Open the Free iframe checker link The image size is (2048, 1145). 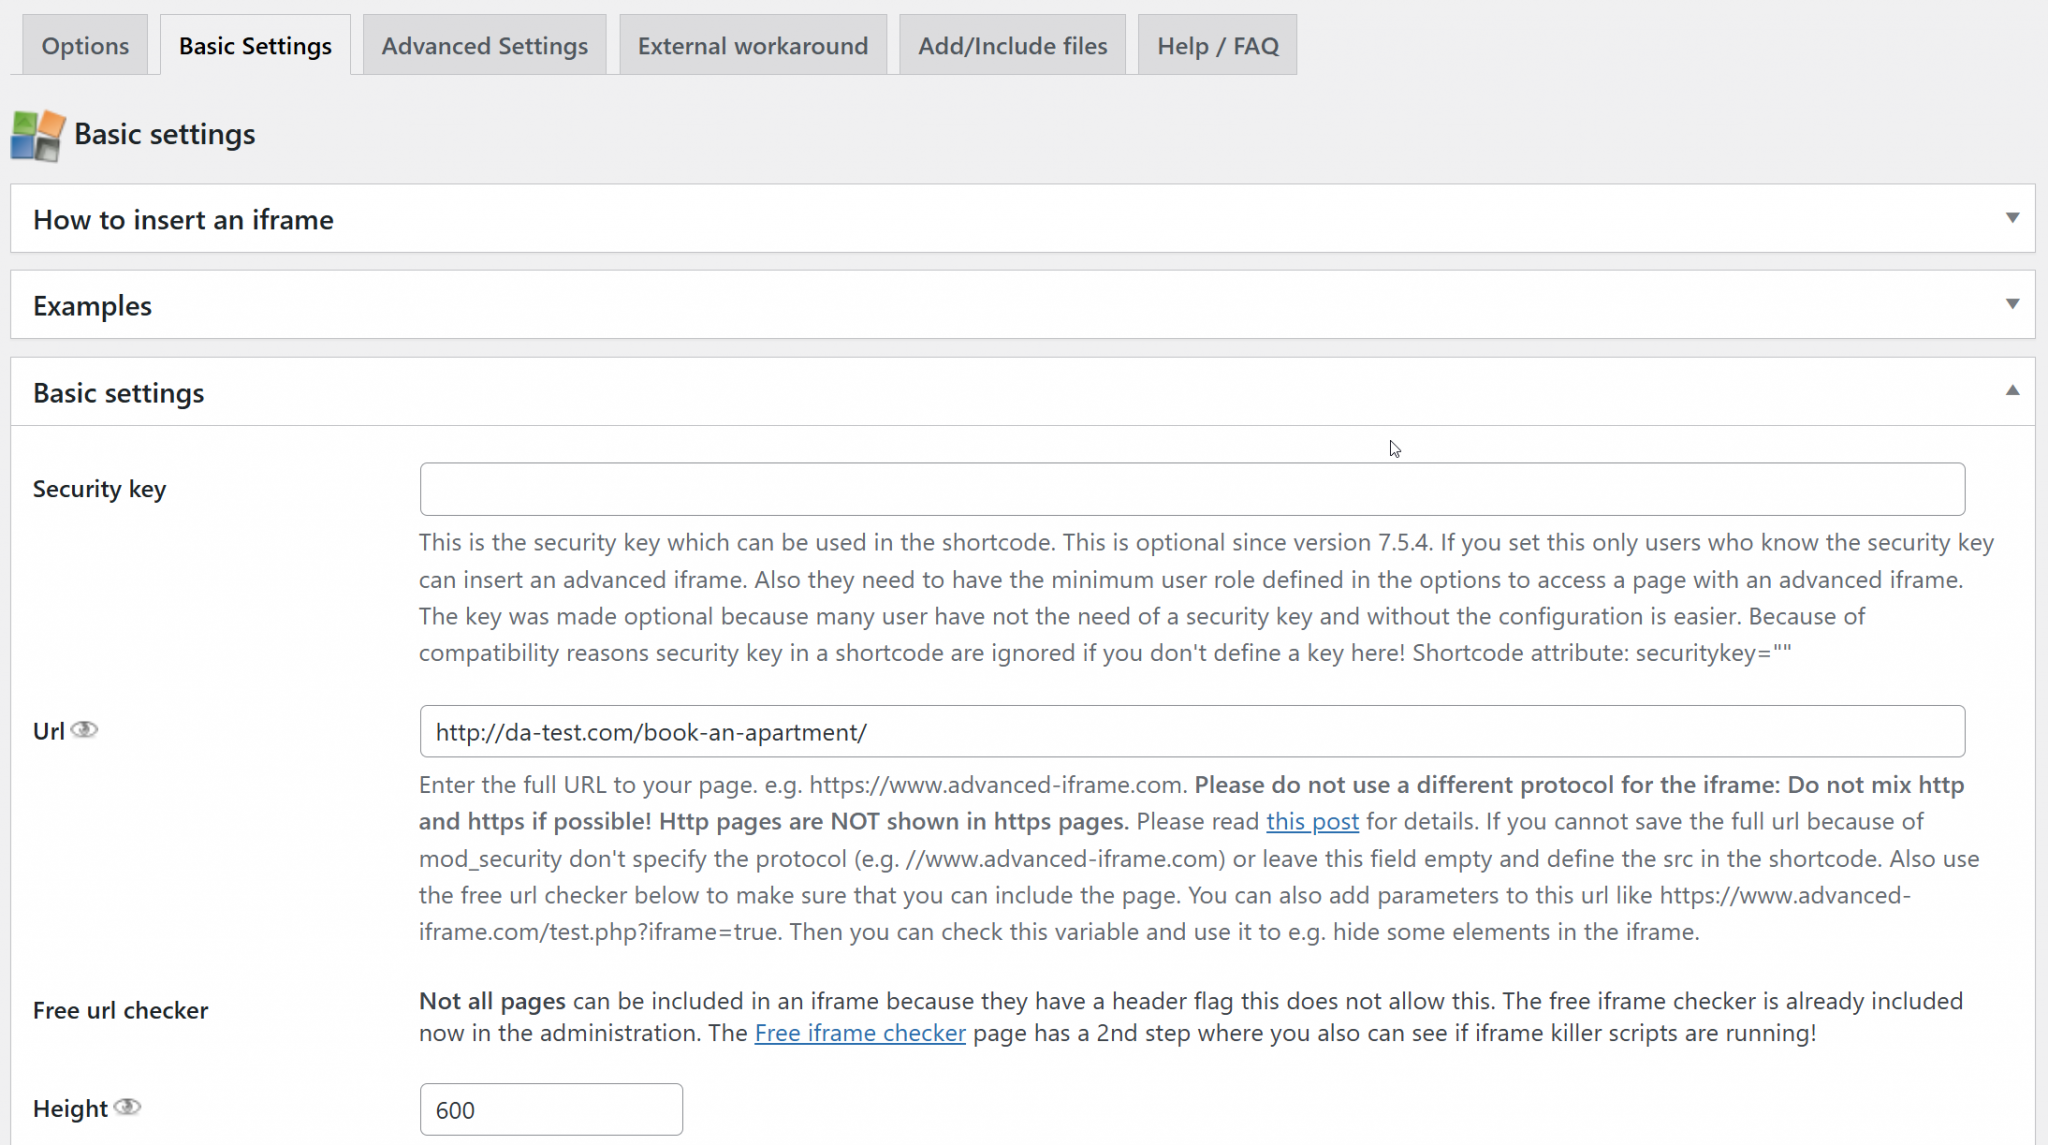click(860, 1033)
